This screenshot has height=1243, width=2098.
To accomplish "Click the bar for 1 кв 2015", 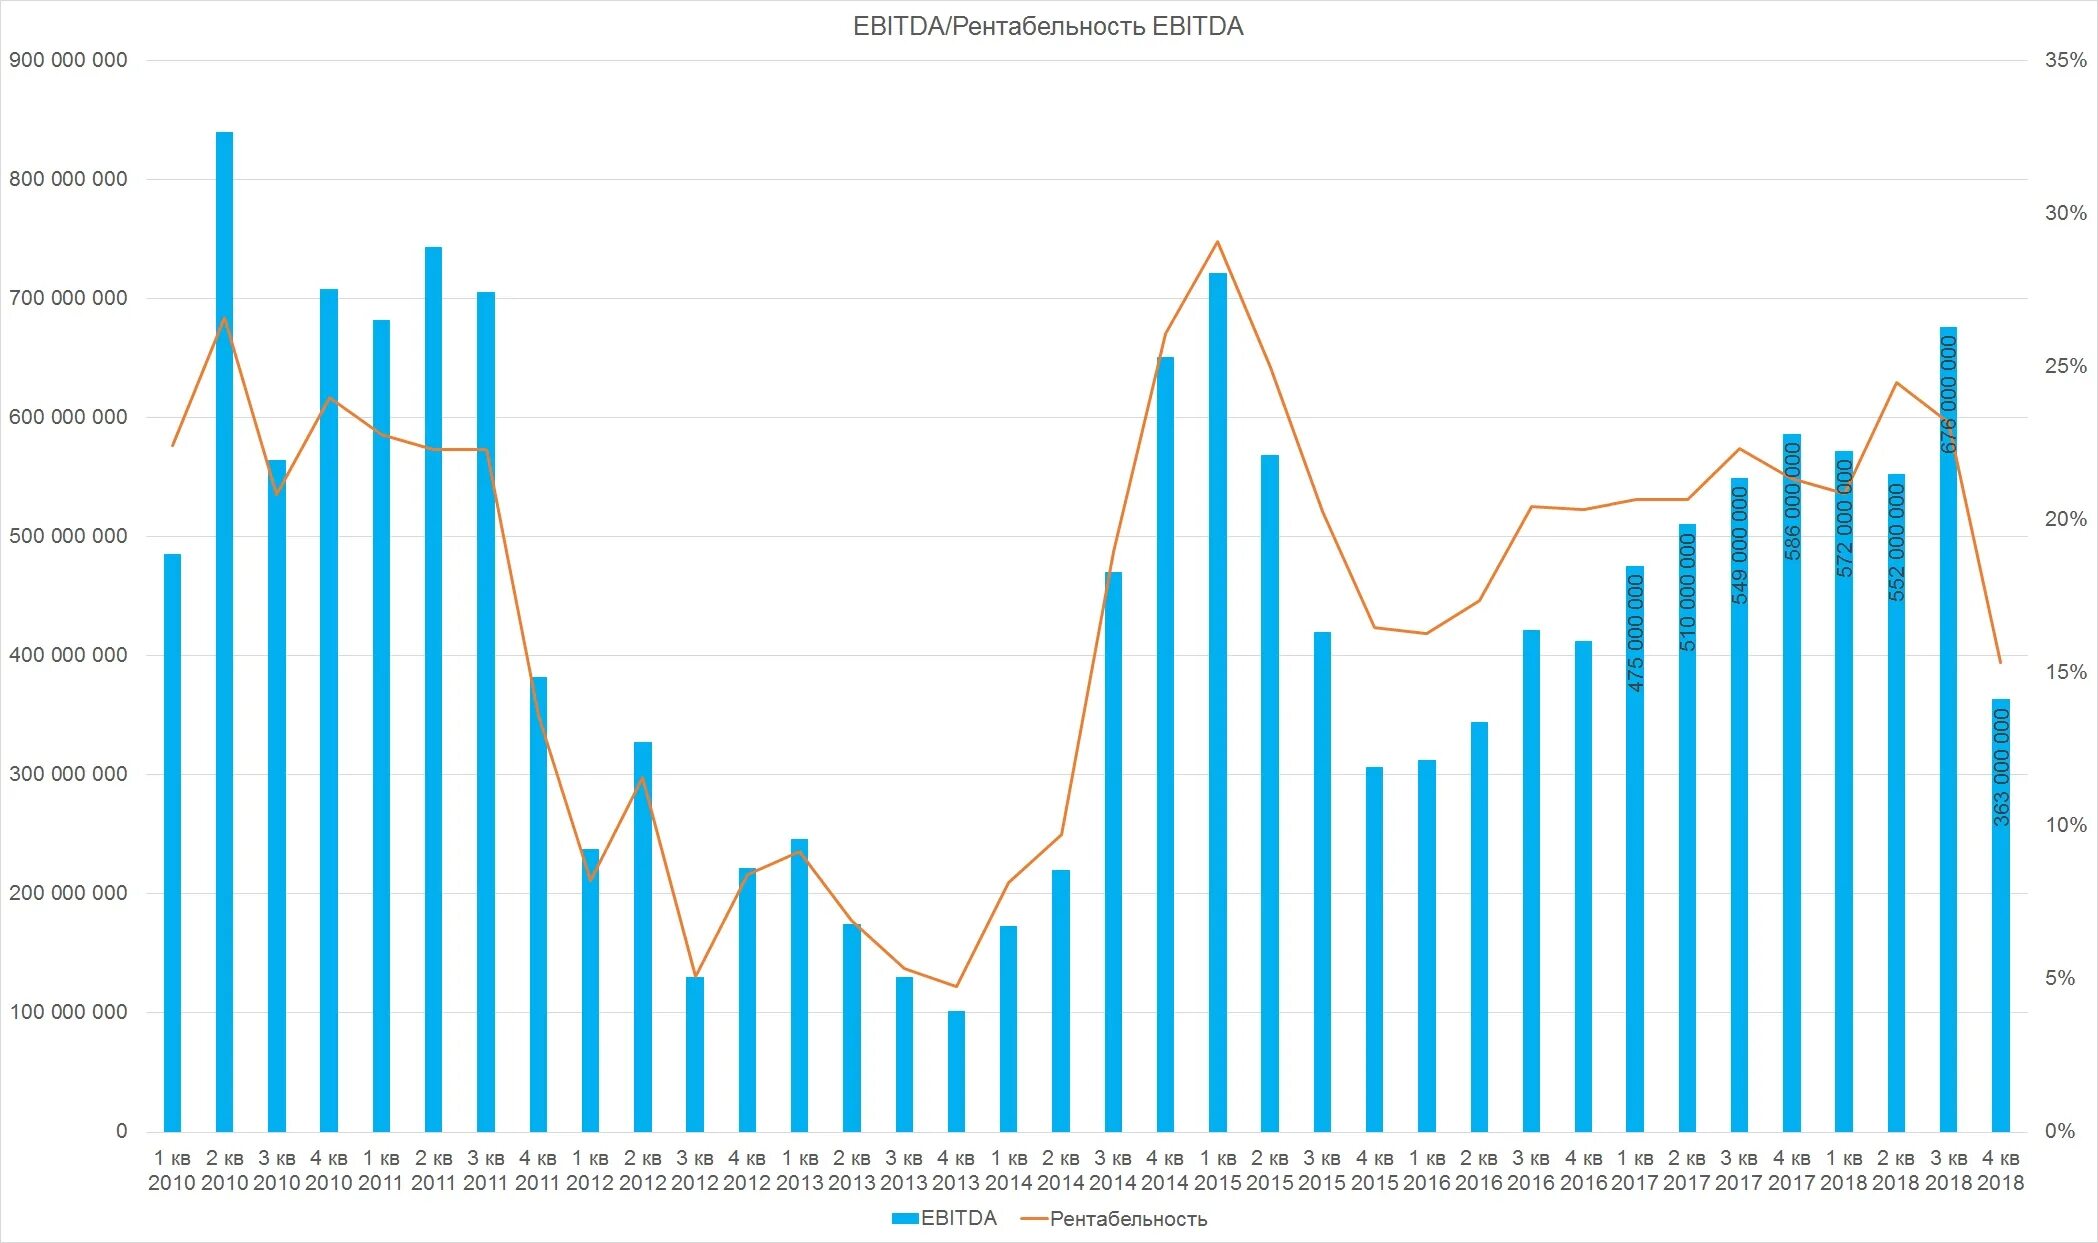I will pyautogui.click(x=1217, y=700).
